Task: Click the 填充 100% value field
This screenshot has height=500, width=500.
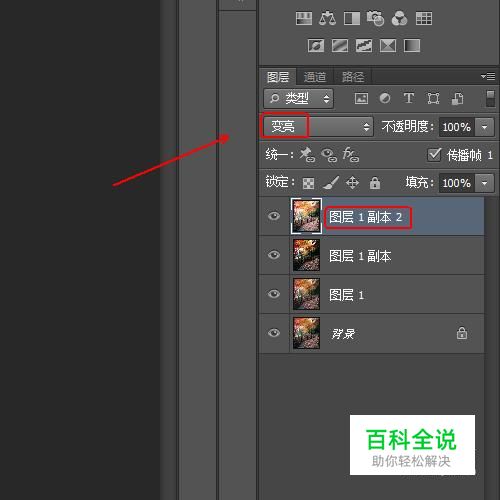Action: pos(457,183)
